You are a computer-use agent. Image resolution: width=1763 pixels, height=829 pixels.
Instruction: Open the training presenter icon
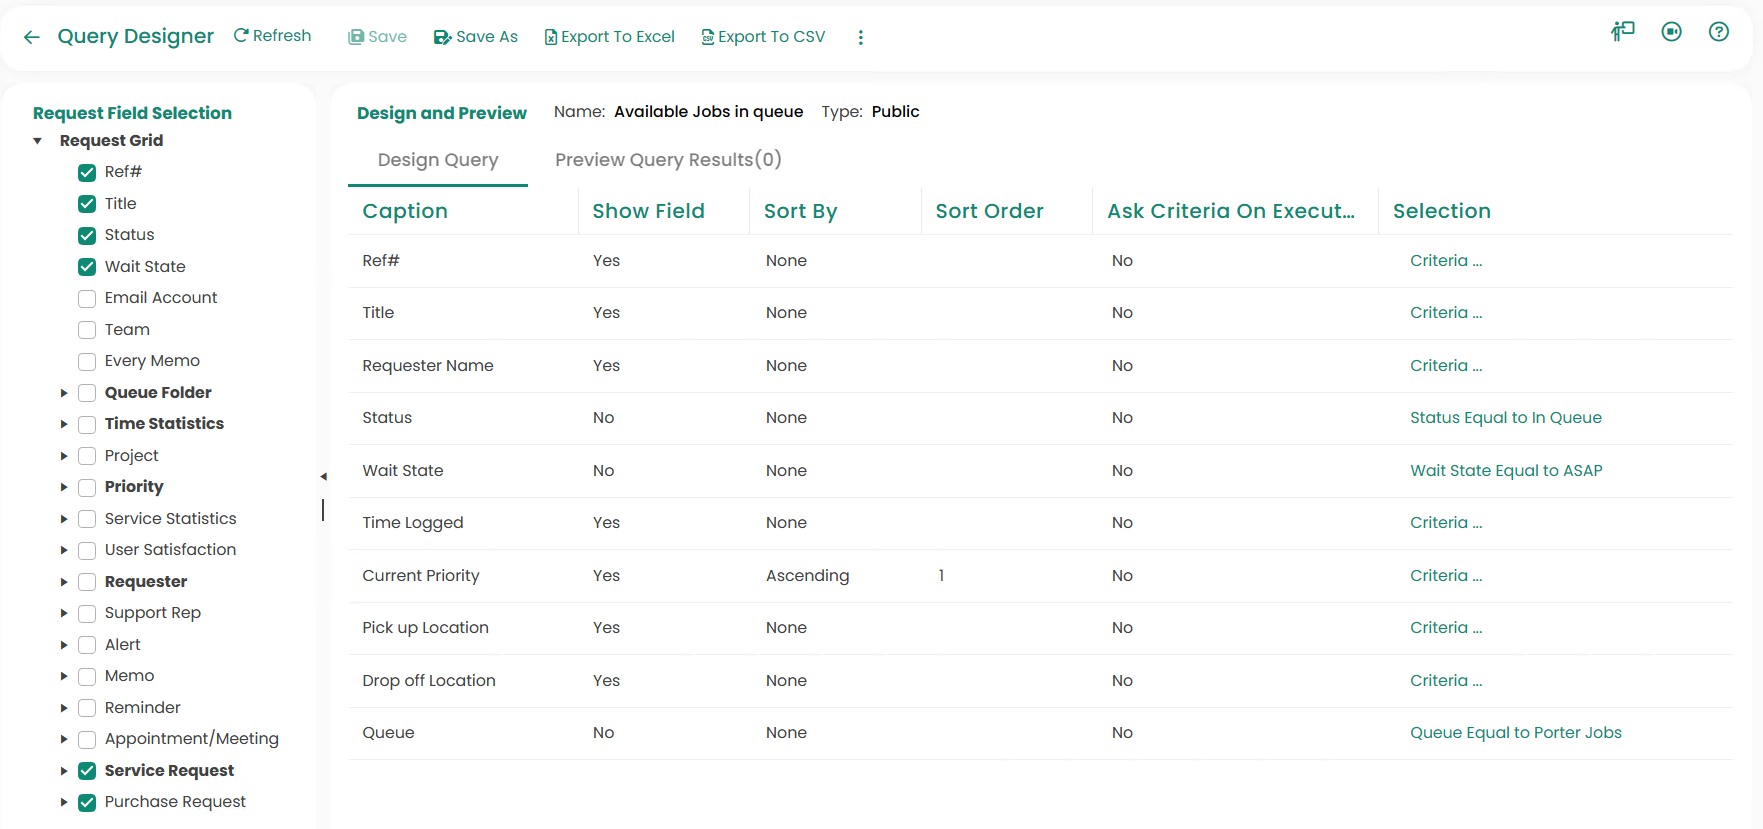(1622, 32)
